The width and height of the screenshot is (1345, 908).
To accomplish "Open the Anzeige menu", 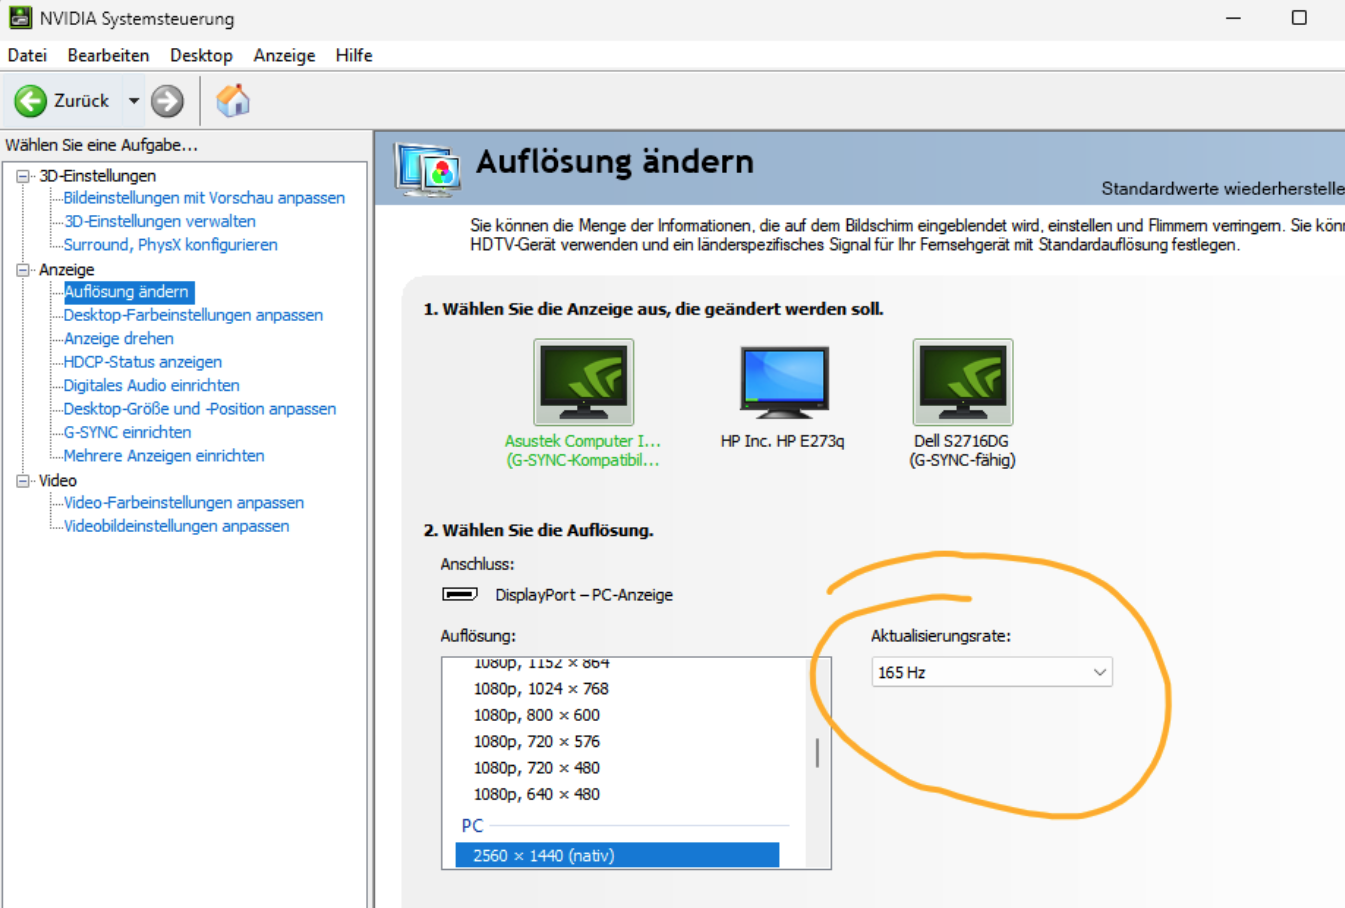I will pos(284,55).
